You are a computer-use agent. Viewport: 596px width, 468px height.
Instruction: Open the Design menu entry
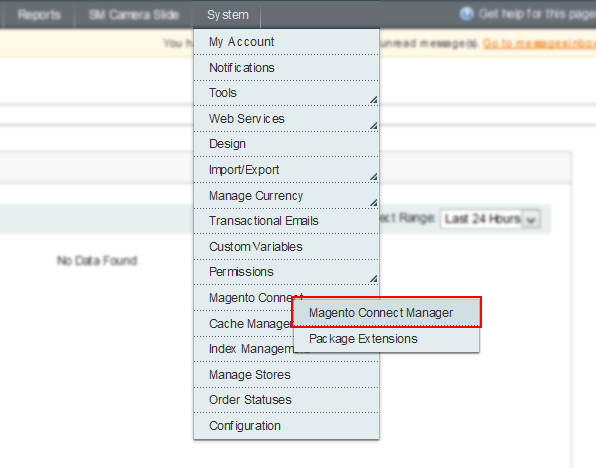pos(286,144)
